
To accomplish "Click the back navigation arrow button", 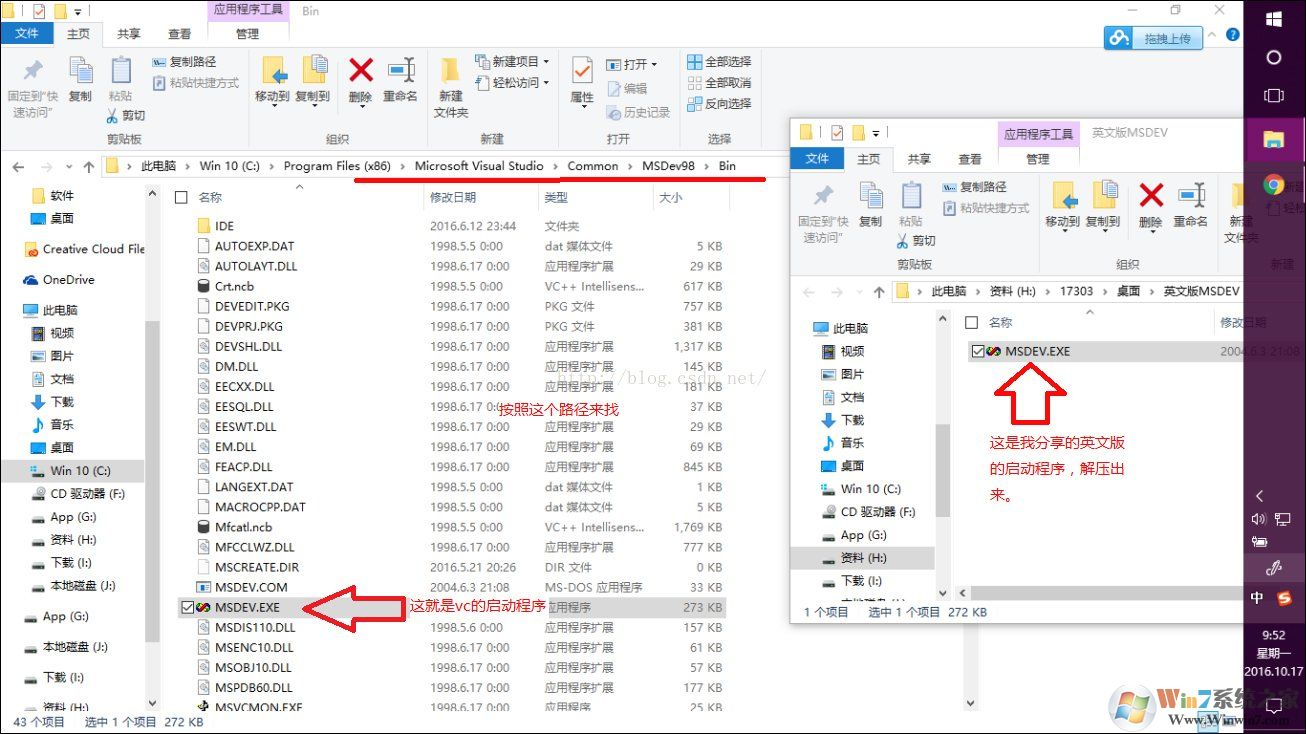I will 18,166.
